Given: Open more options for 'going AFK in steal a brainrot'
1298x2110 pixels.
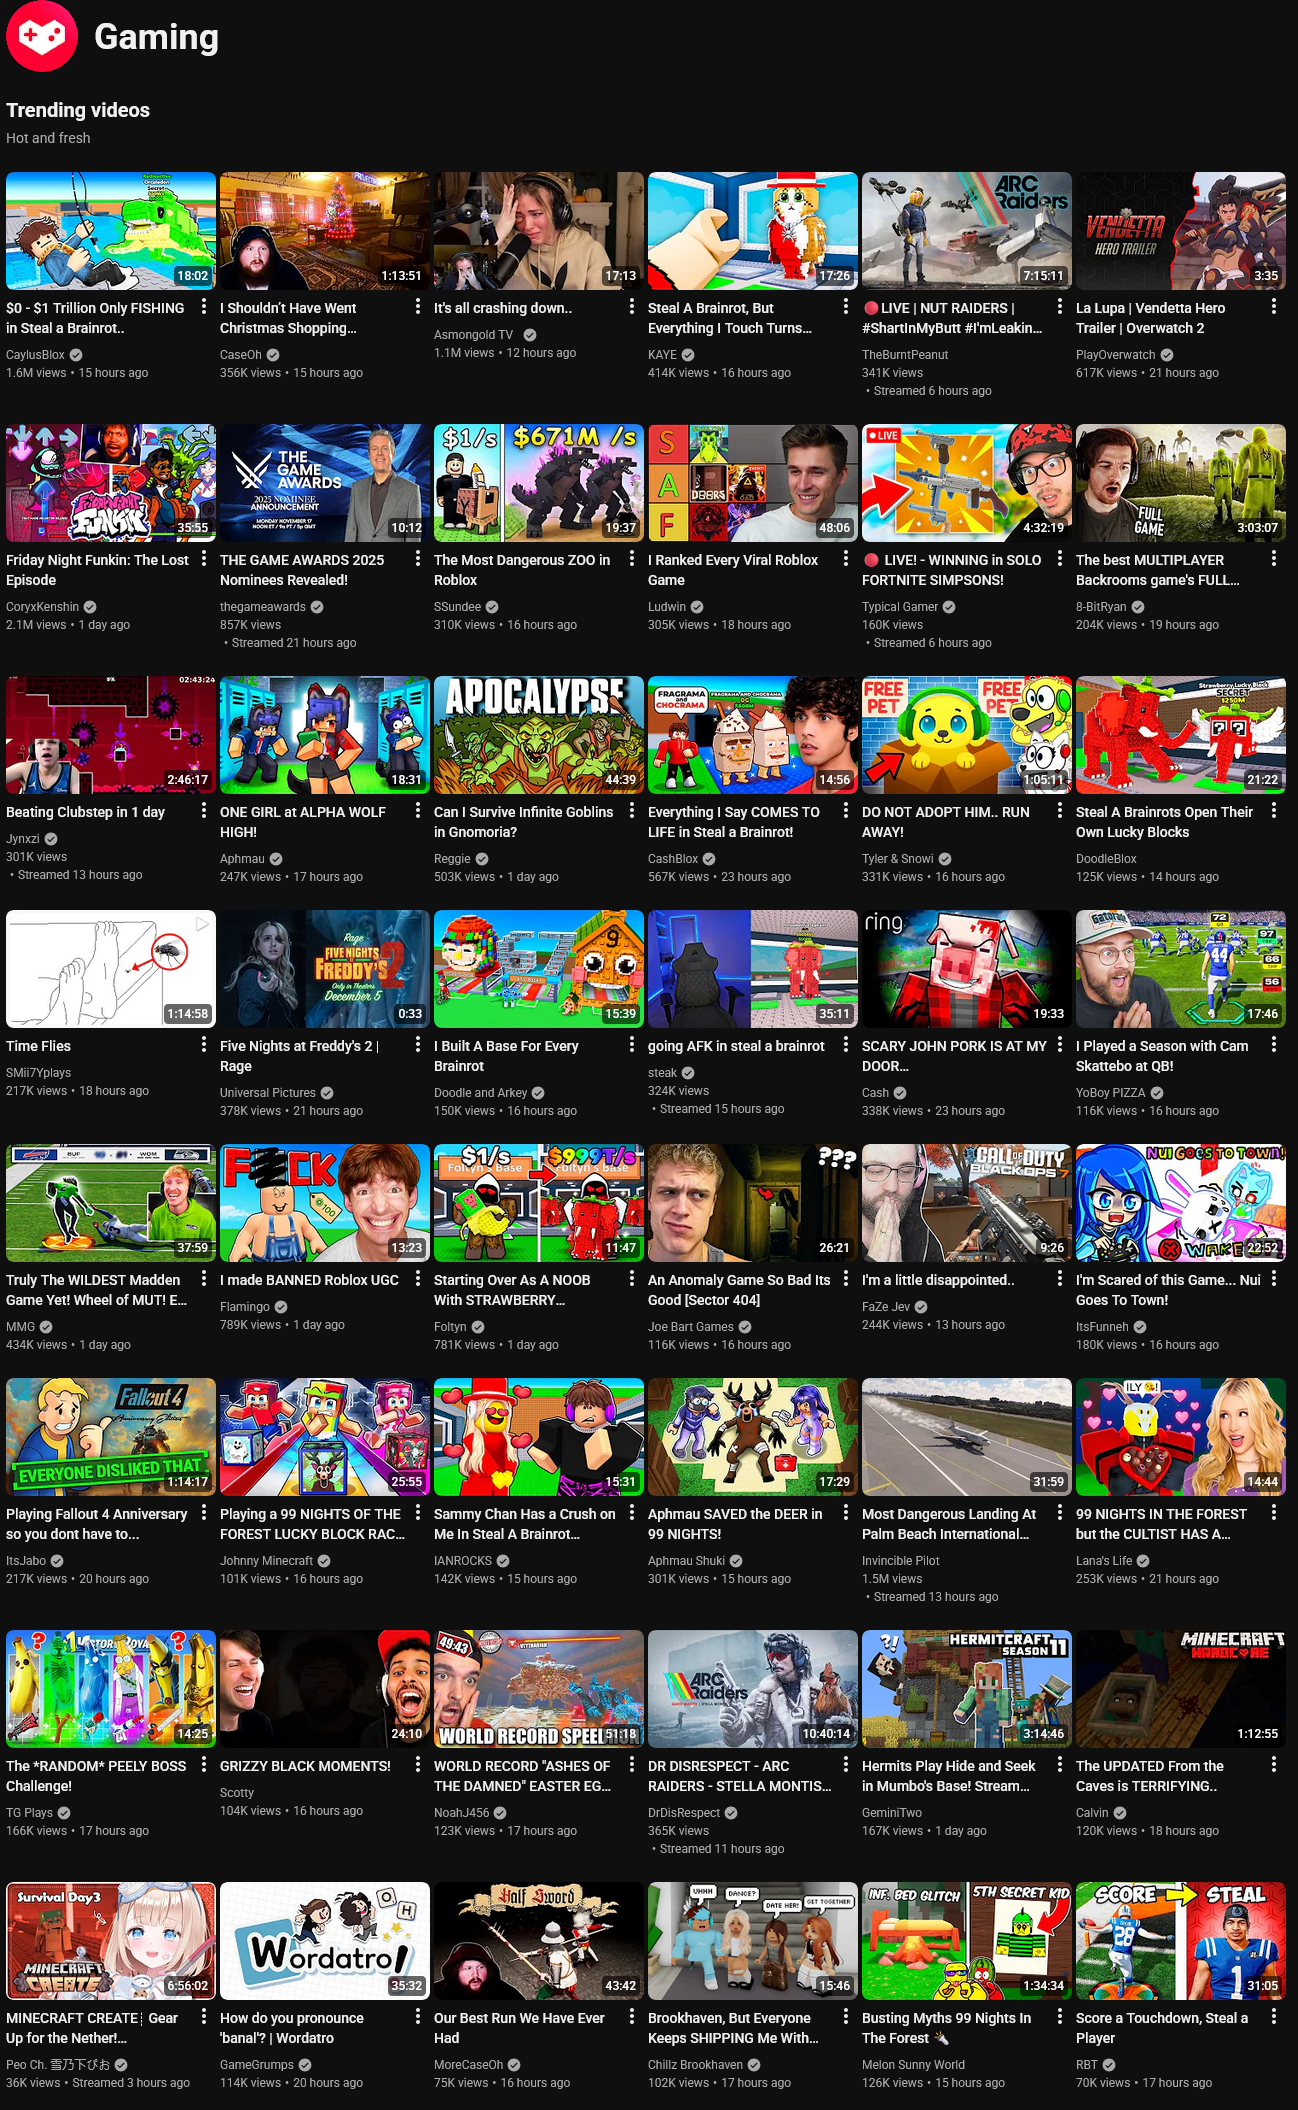Looking at the screenshot, I should tap(846, 1045).
